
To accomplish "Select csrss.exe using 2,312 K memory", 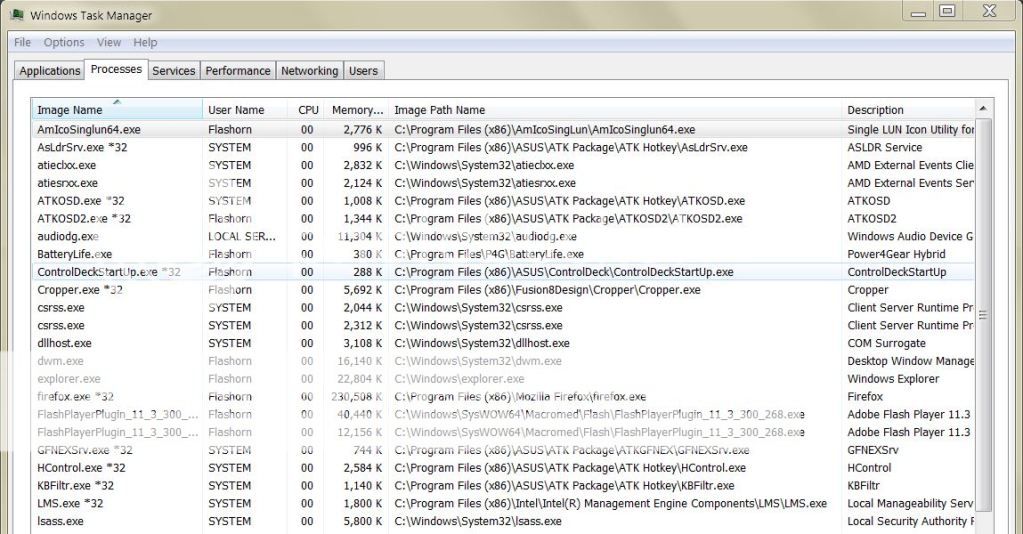I will tap(502, 325).
